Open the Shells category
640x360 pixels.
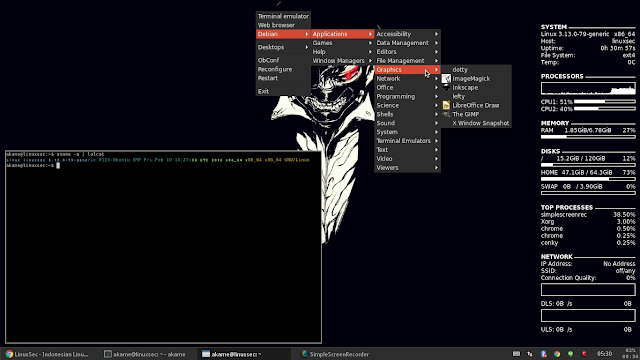click(x=407, y=114)
